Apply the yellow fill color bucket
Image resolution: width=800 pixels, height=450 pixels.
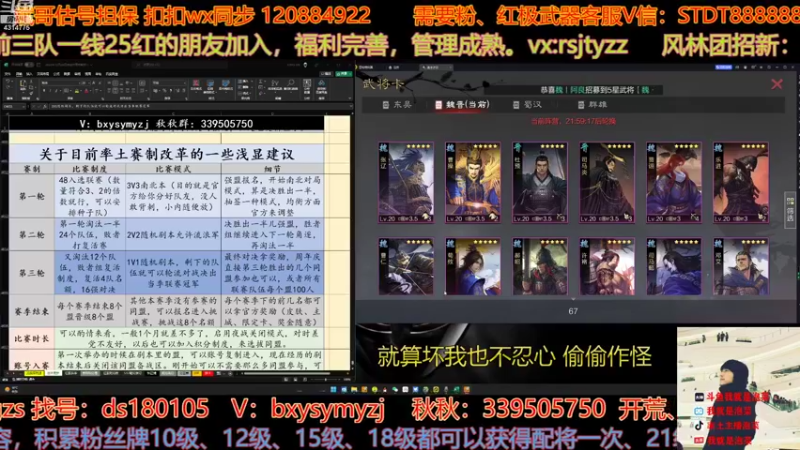click(x=77, y=91)
